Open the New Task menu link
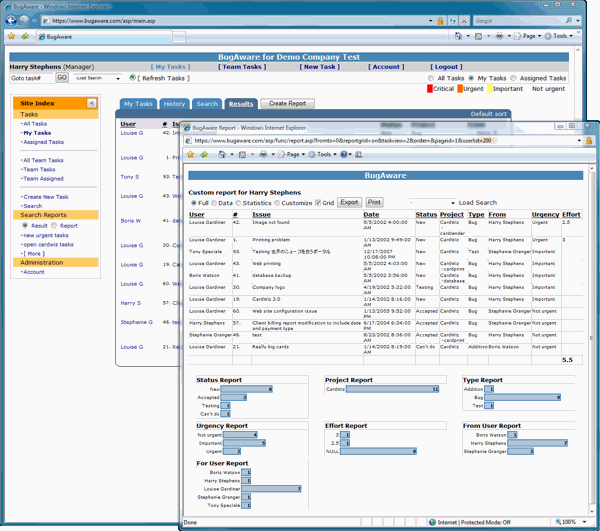600x531 pixels. [320, 67]
